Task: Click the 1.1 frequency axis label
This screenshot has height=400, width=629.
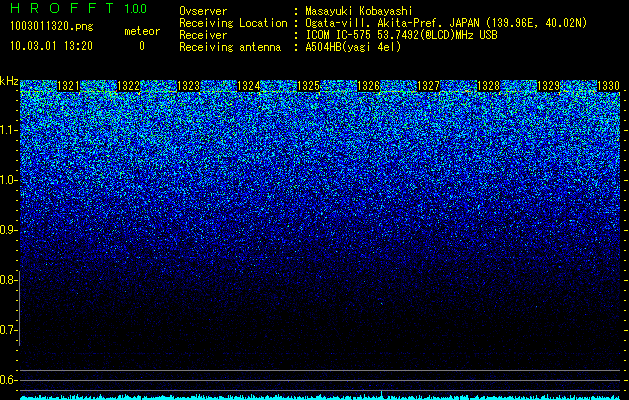Action: click(8, 130)
